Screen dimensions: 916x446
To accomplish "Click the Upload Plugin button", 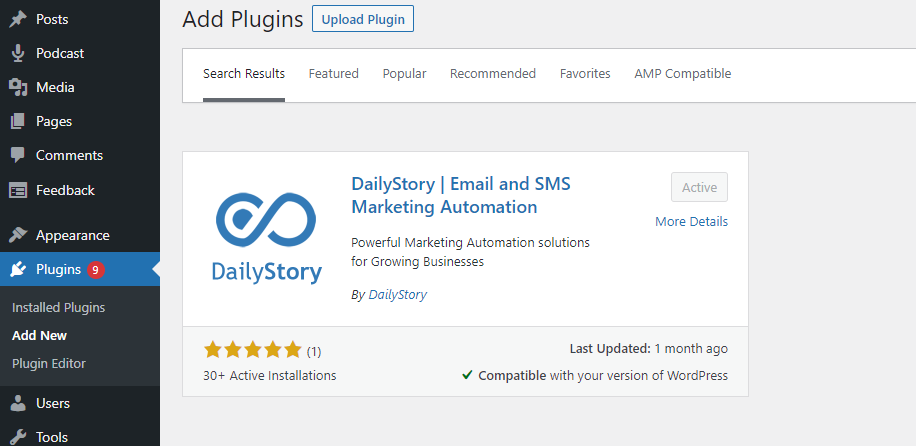I will tap(363, 19).
